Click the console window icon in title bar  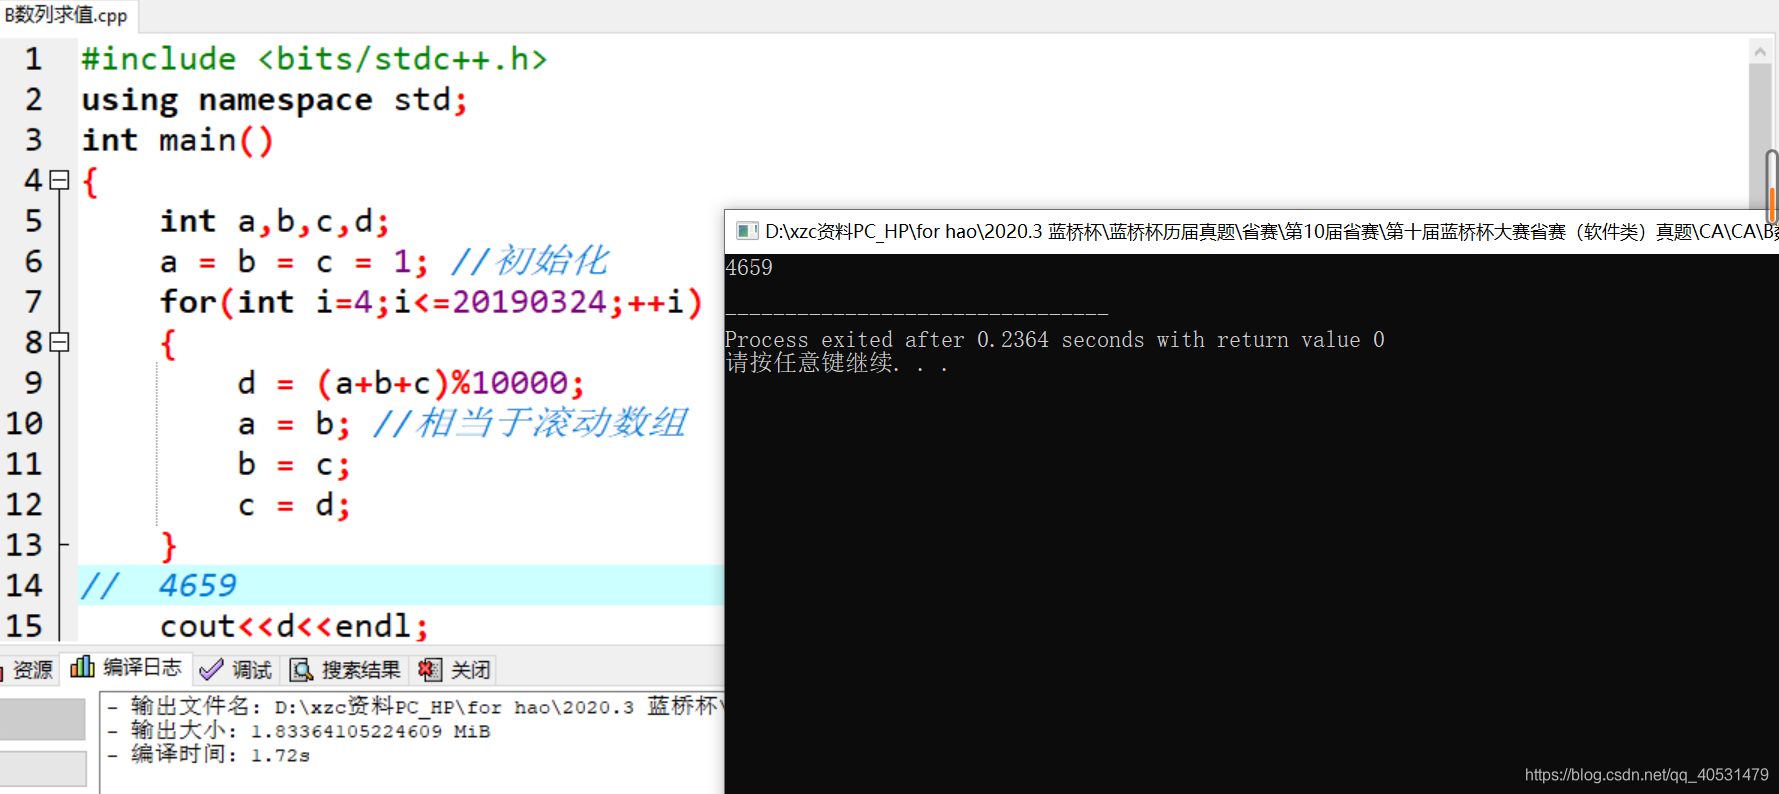[747, 231]
